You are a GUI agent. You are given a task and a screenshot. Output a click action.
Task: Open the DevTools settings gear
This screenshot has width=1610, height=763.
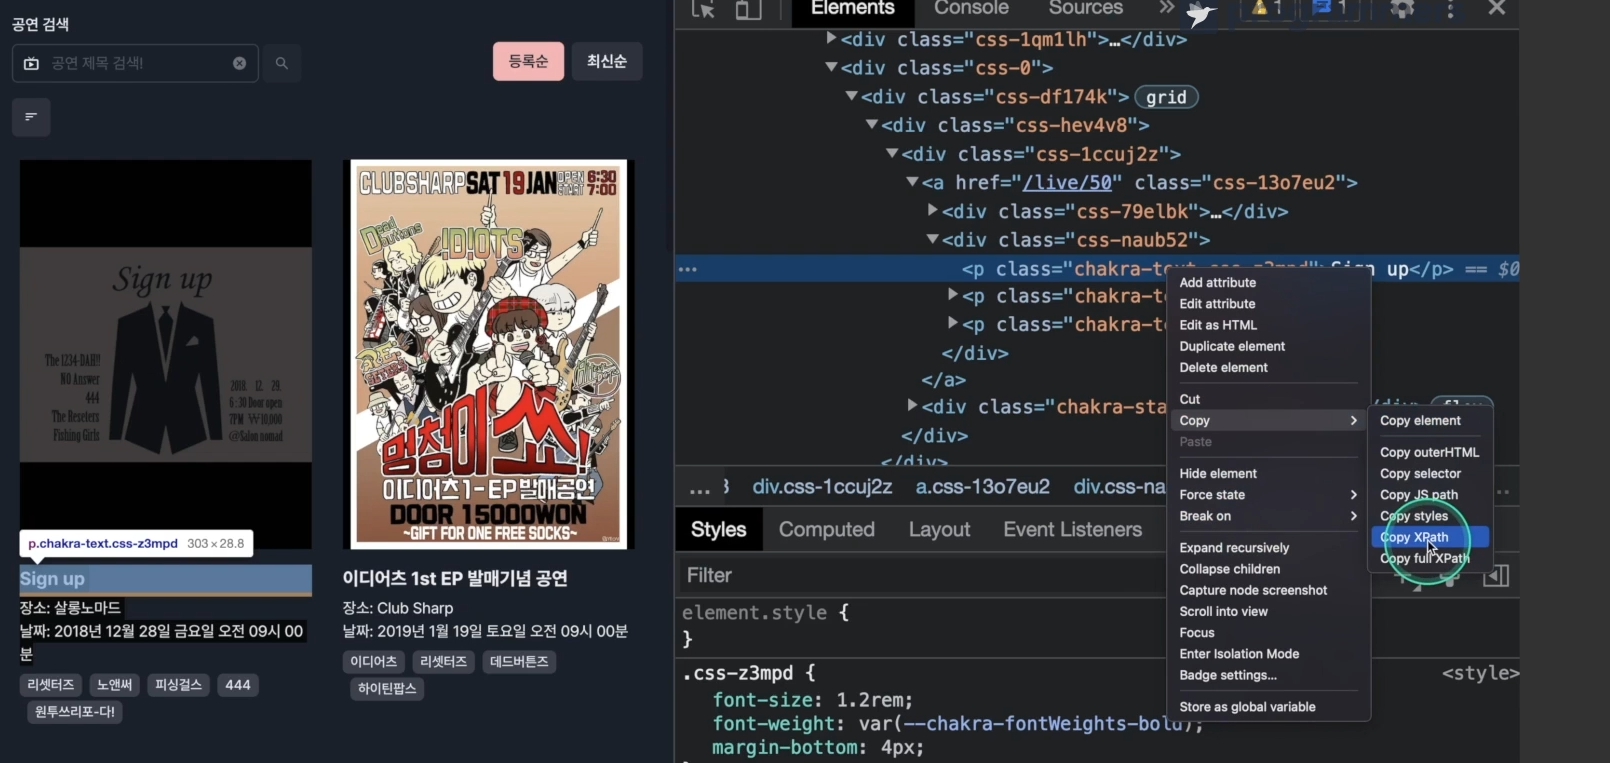coord(1402,8)
